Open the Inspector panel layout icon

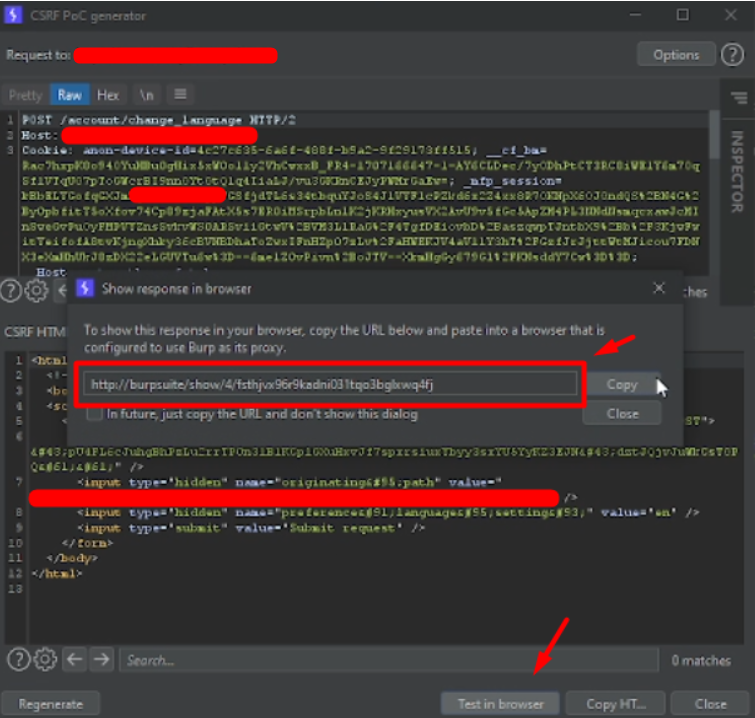point(739,98)
